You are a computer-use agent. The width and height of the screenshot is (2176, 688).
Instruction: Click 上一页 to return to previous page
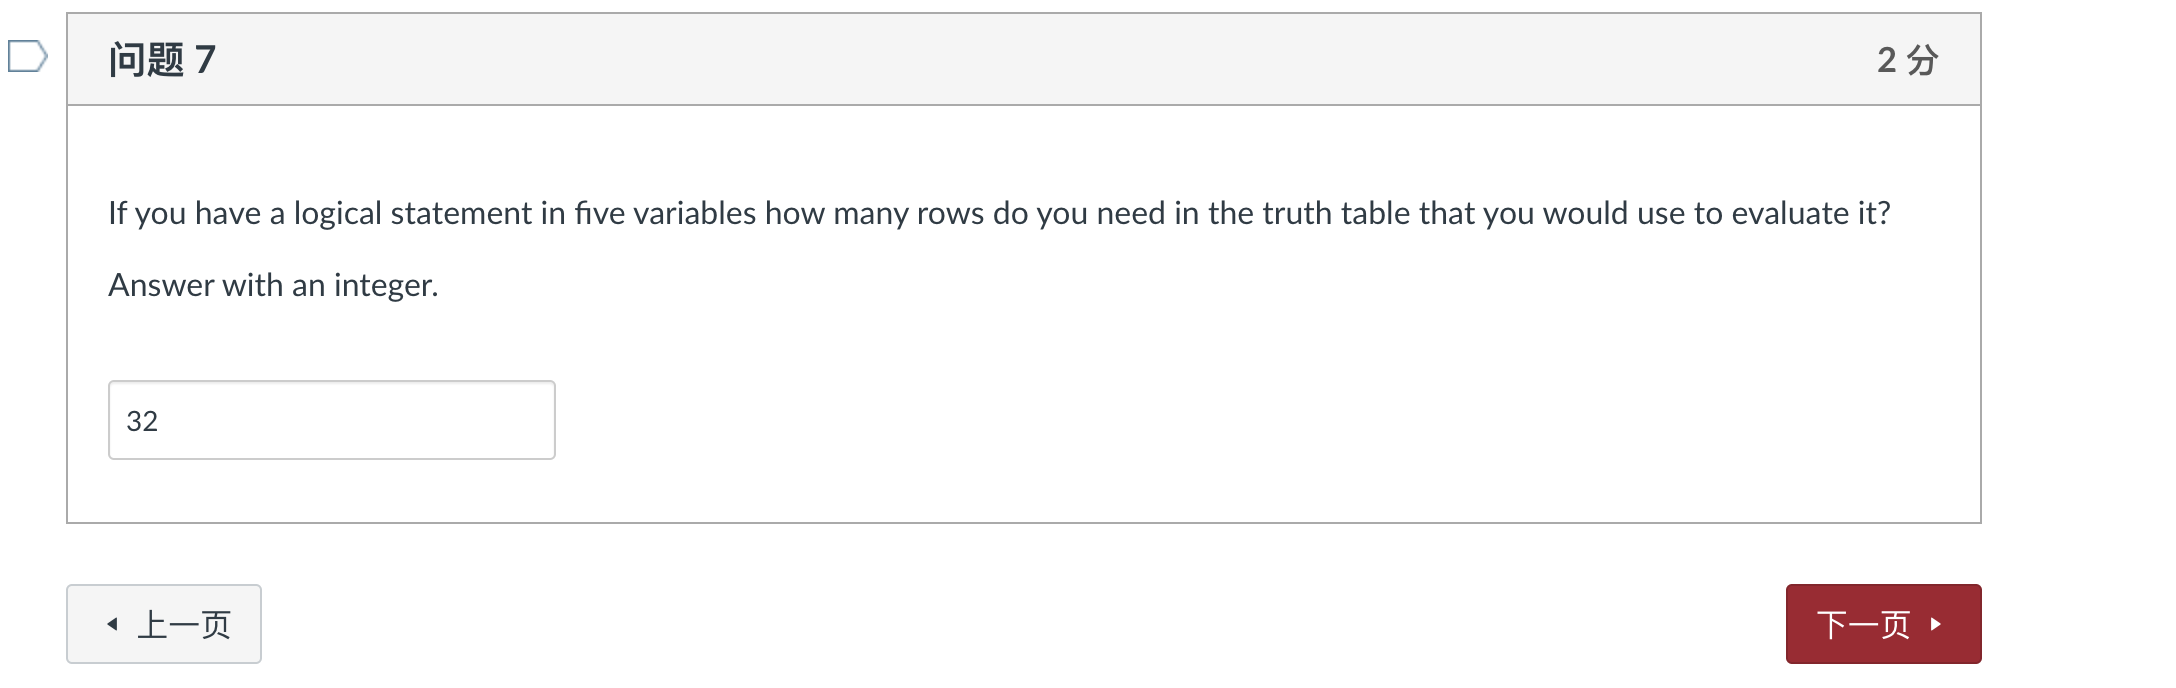(163, 623)
